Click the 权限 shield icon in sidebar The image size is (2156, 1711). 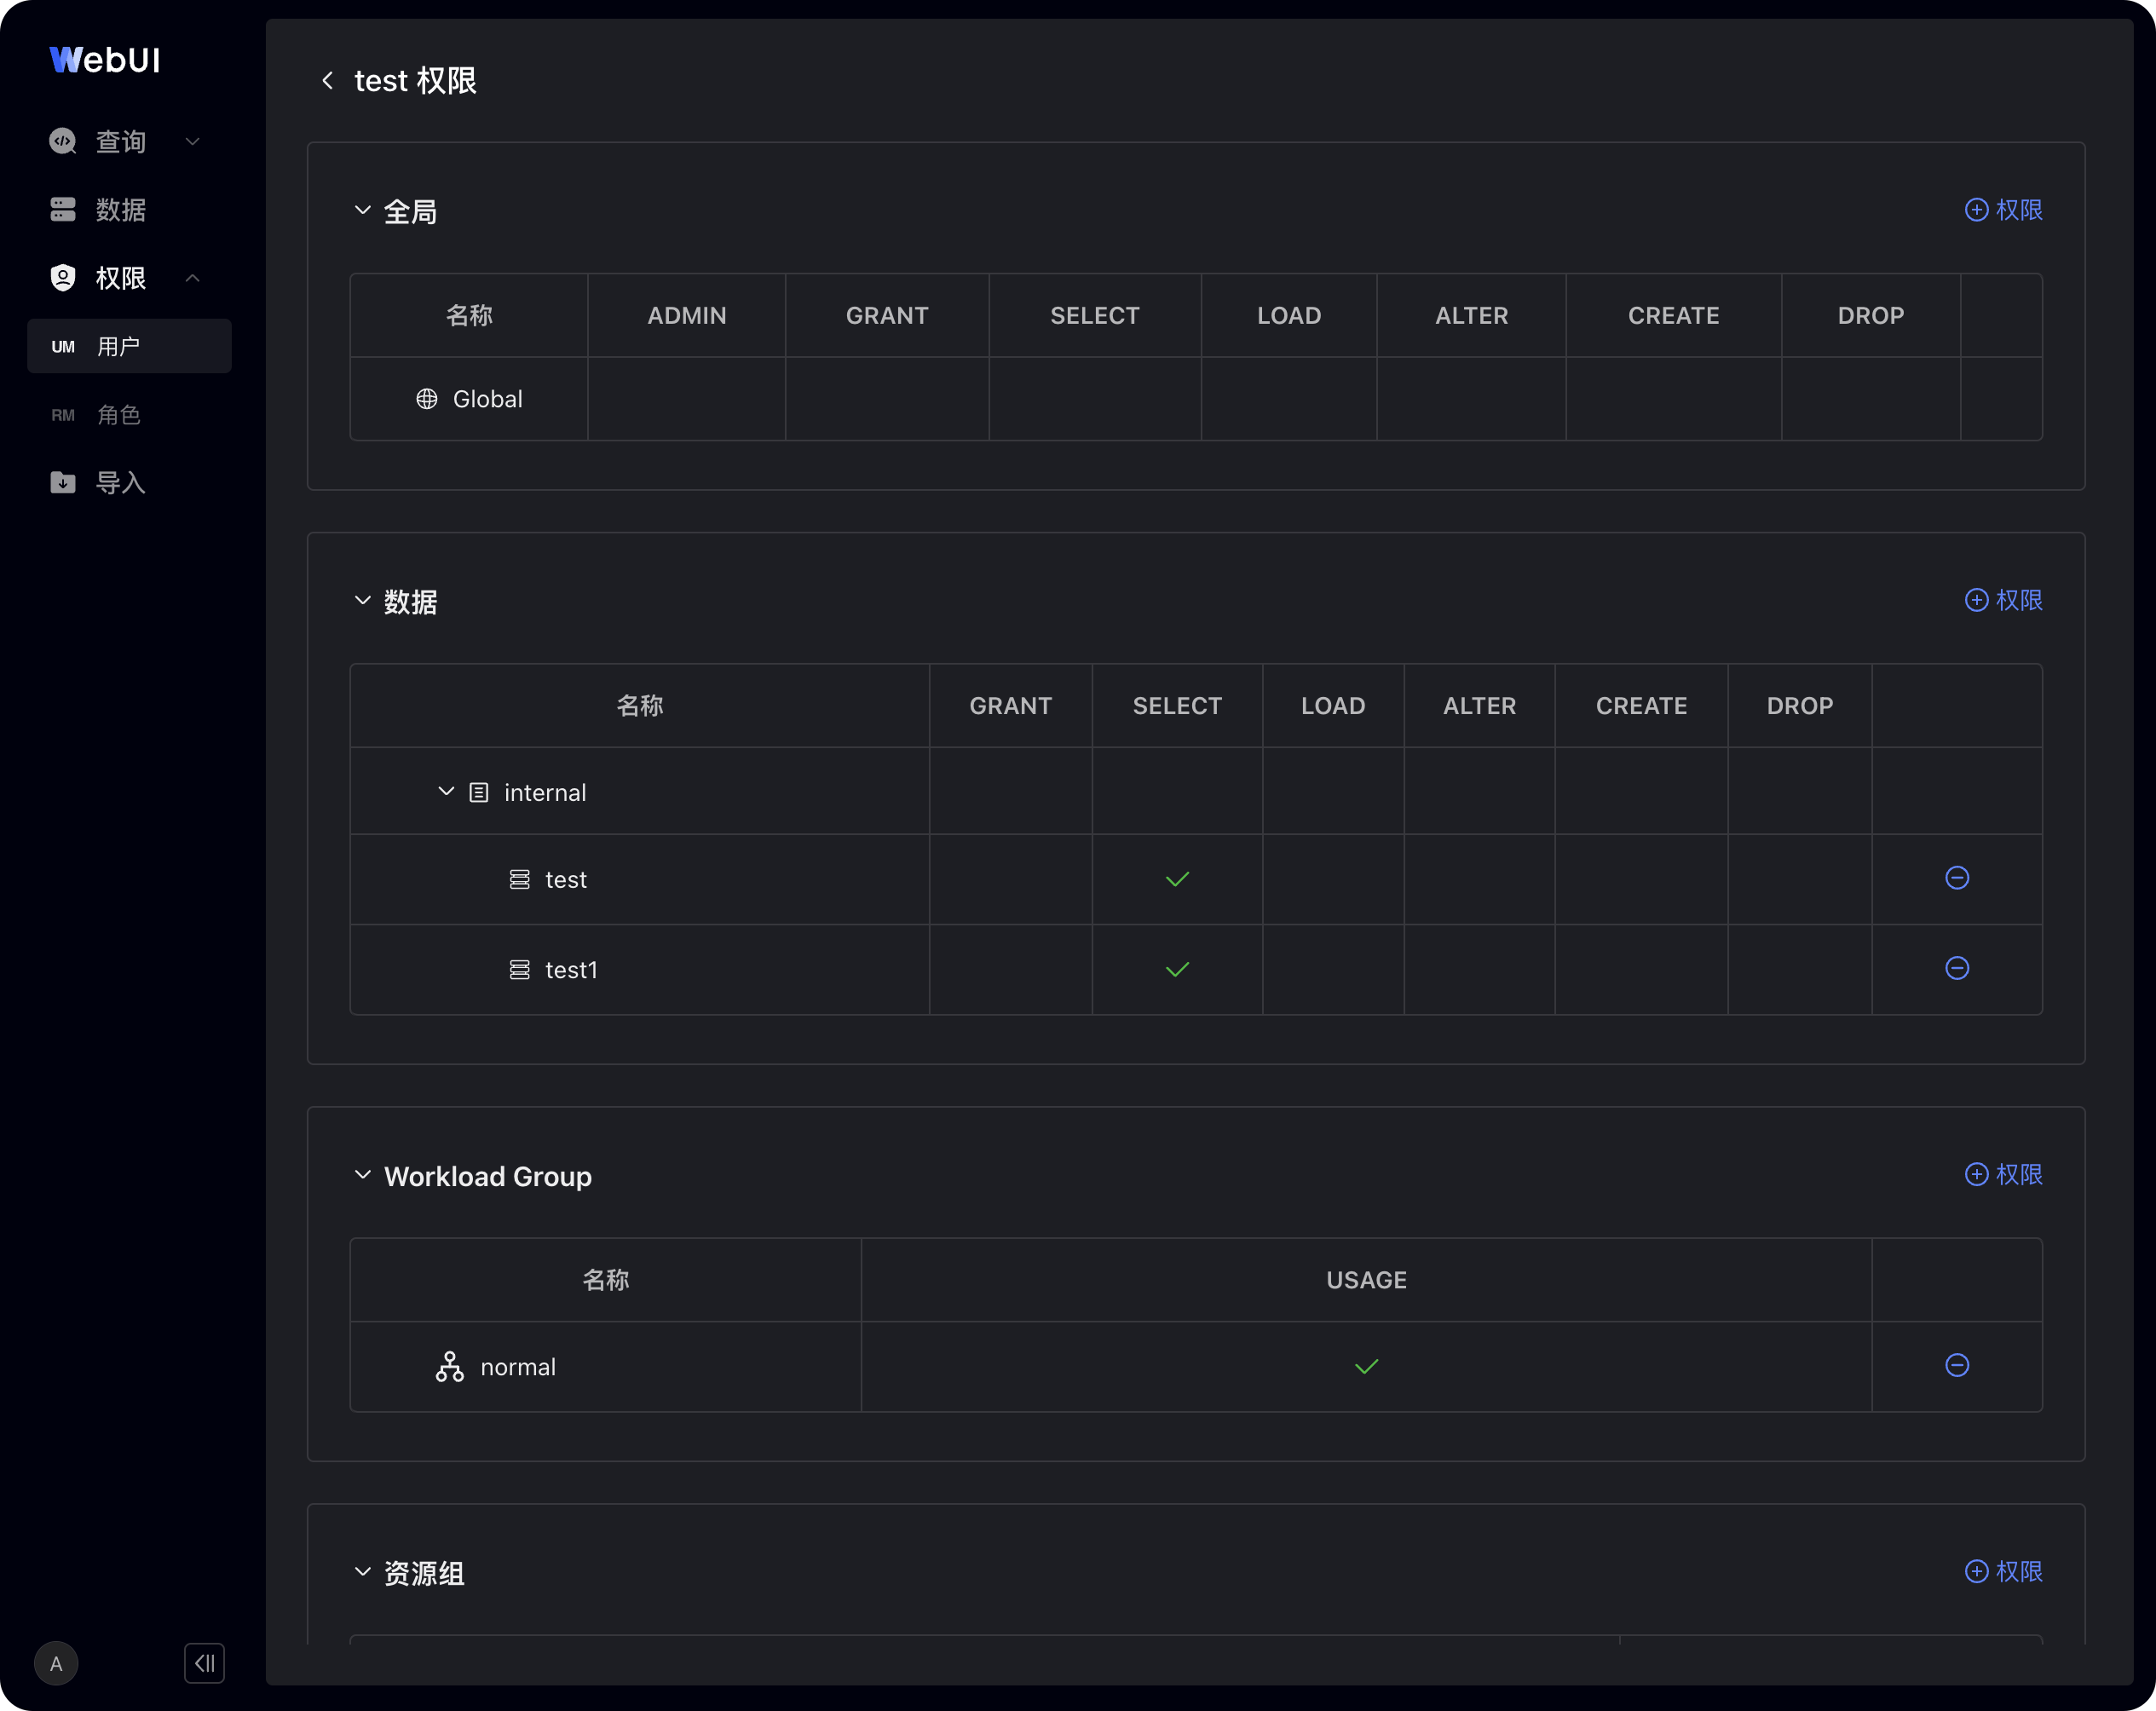click(63, 277)
